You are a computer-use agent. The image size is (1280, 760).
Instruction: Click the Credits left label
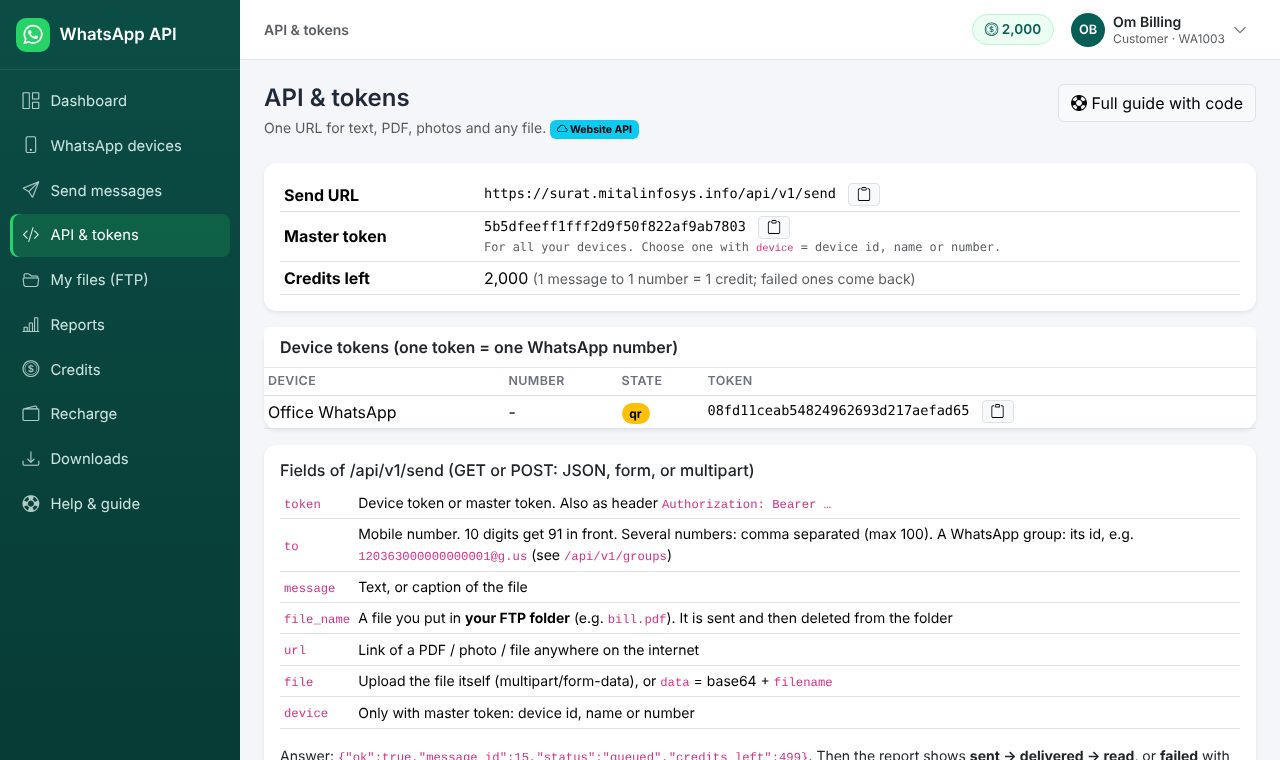[327, 279]
